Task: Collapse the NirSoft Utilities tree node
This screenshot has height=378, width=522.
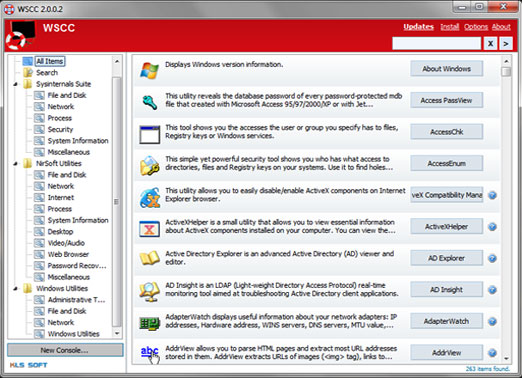Action: 16,164
